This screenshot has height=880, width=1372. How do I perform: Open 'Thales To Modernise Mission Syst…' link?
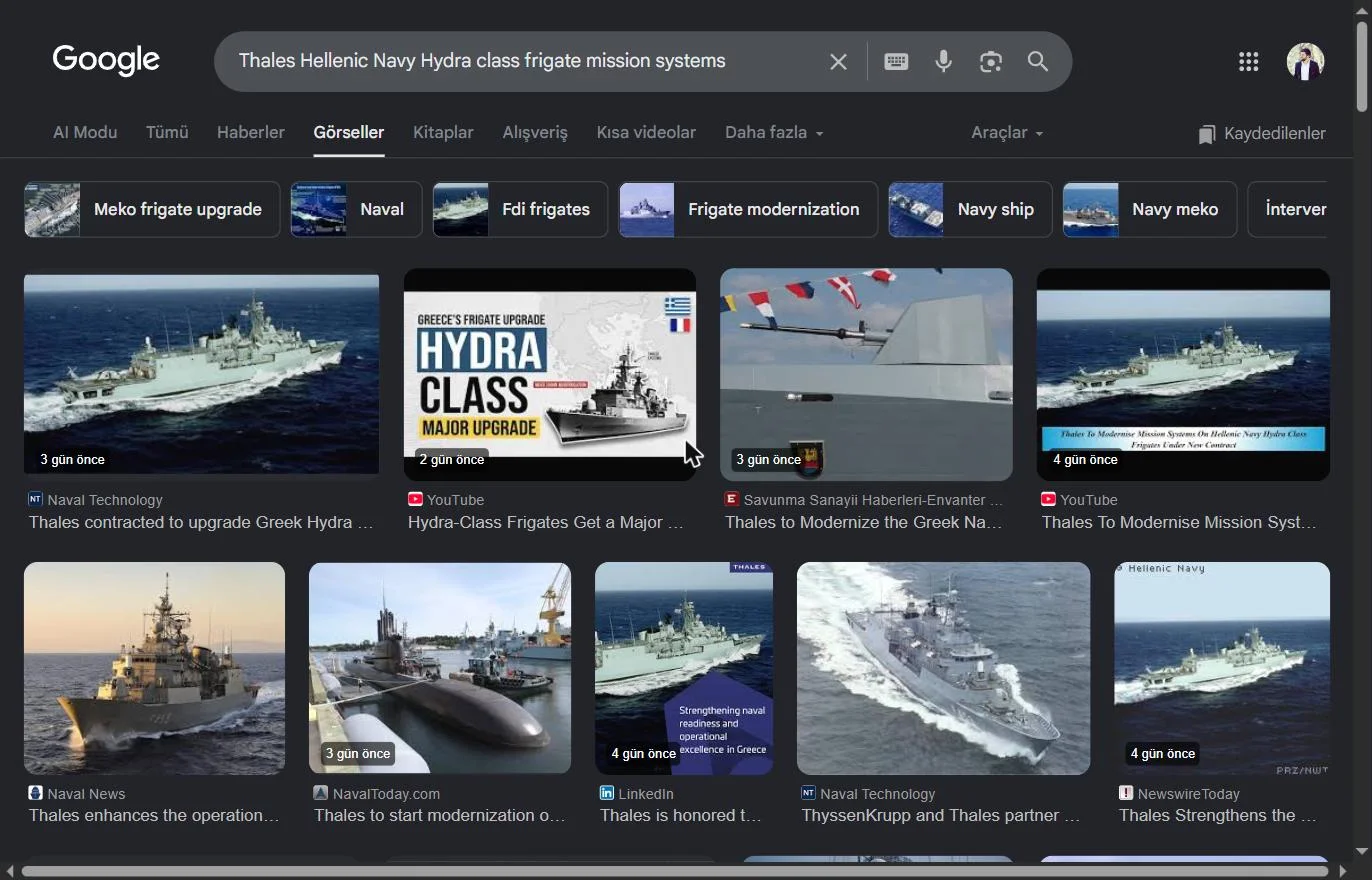point(1179,522)
